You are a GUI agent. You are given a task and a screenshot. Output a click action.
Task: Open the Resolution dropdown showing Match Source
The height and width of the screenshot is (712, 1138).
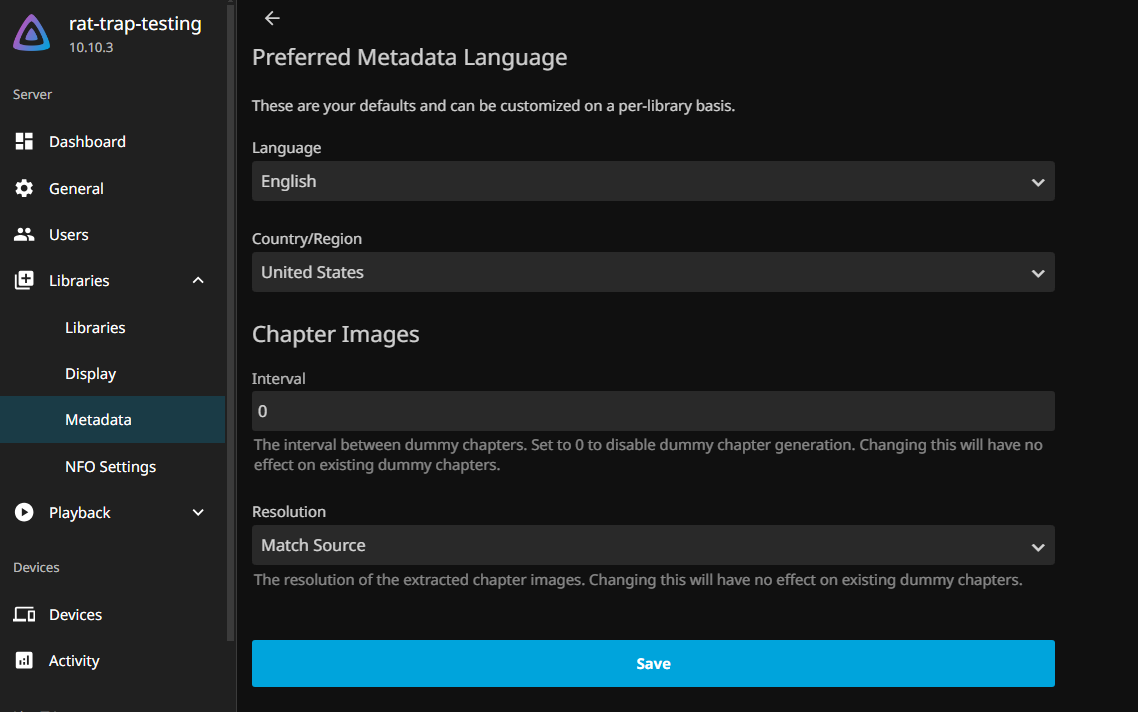(x=652, y=546)
